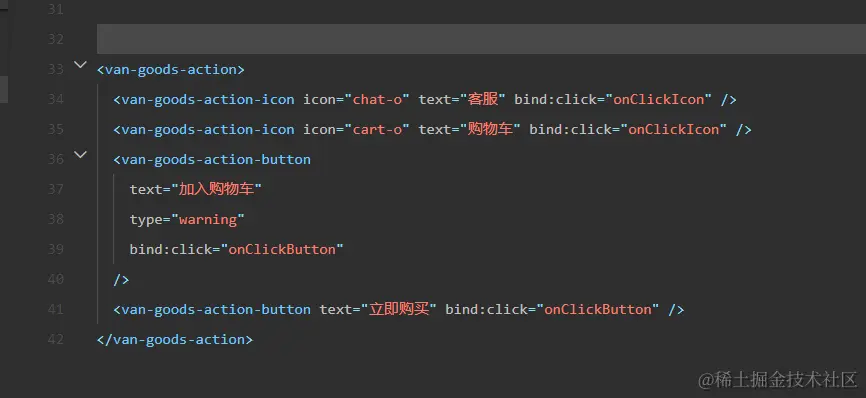
Task: Click the icon attribute name on line 35
Action: coord(320,130)
